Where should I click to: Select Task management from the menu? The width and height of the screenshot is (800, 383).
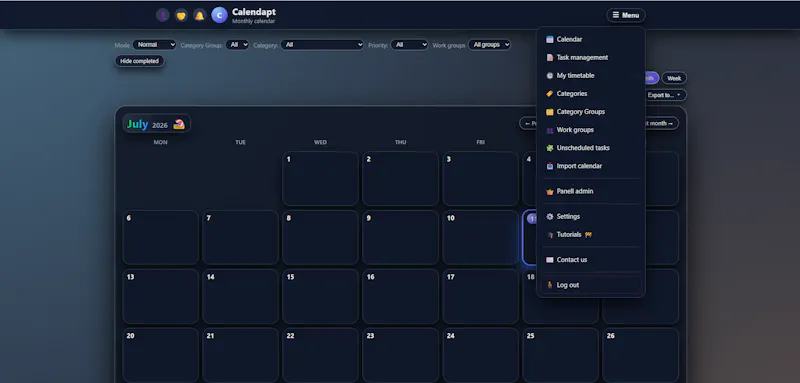click(591, 58)
